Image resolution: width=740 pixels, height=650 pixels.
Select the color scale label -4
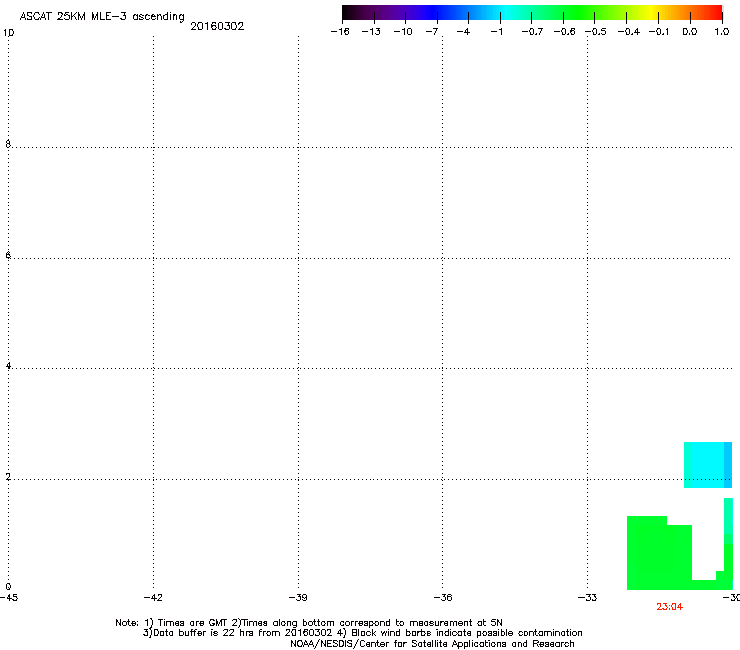463,32
